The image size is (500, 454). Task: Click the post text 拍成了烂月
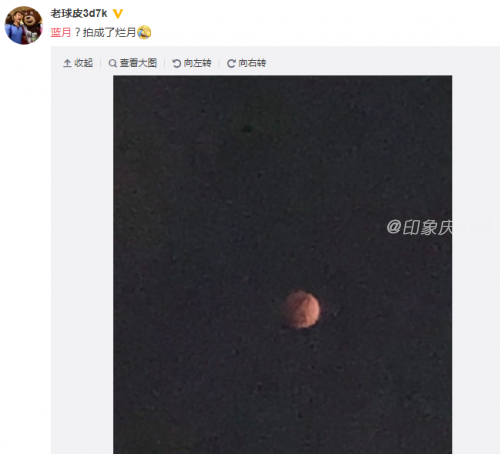(x=109, y=32)
